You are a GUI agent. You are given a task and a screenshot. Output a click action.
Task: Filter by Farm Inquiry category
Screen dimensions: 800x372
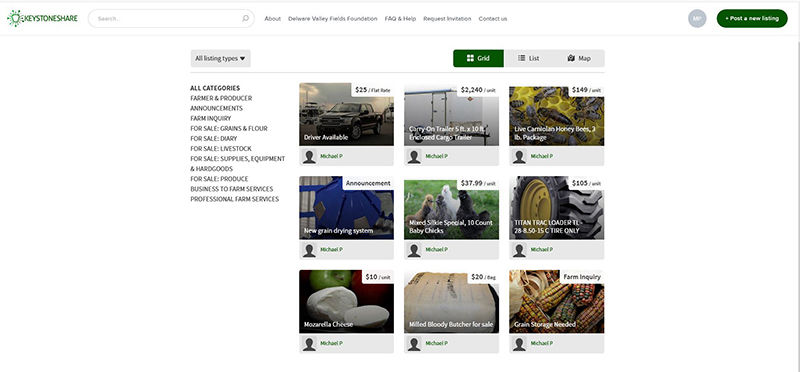(x=211, y=118)
